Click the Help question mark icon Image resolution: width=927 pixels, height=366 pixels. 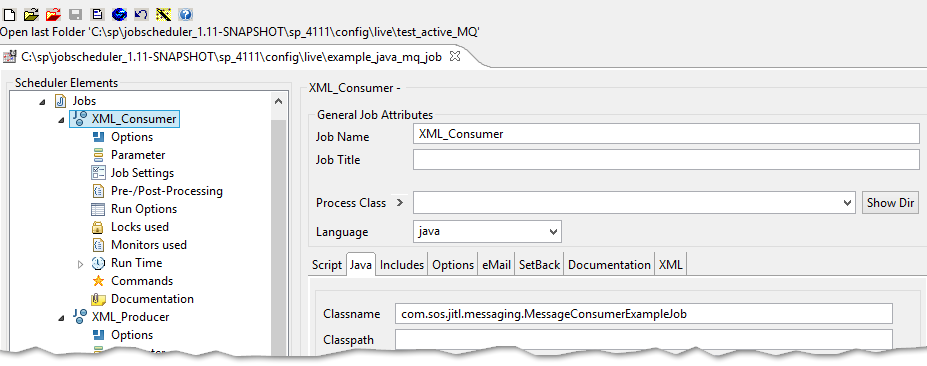point(185,14)
